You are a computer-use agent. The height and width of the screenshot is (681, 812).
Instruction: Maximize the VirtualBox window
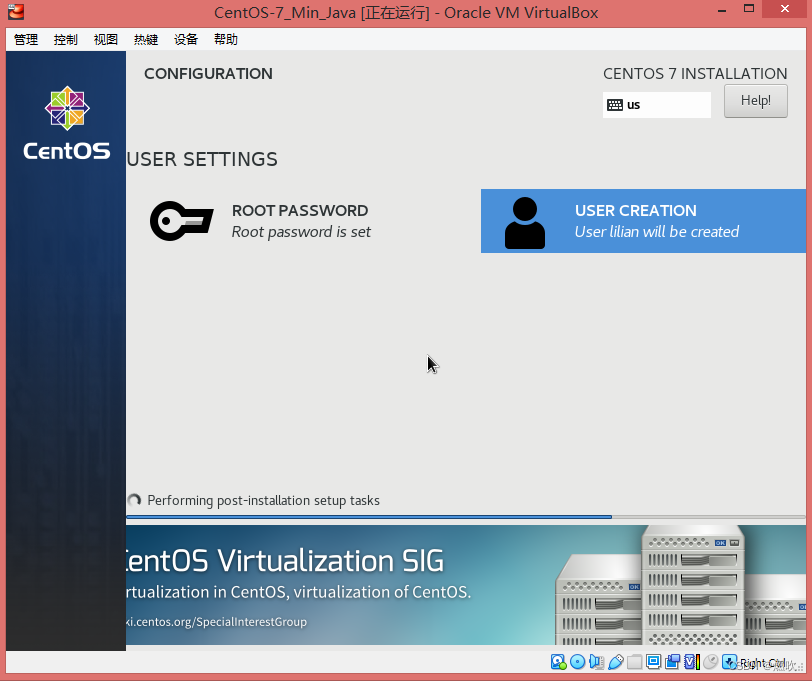click(x=749, y=8)
